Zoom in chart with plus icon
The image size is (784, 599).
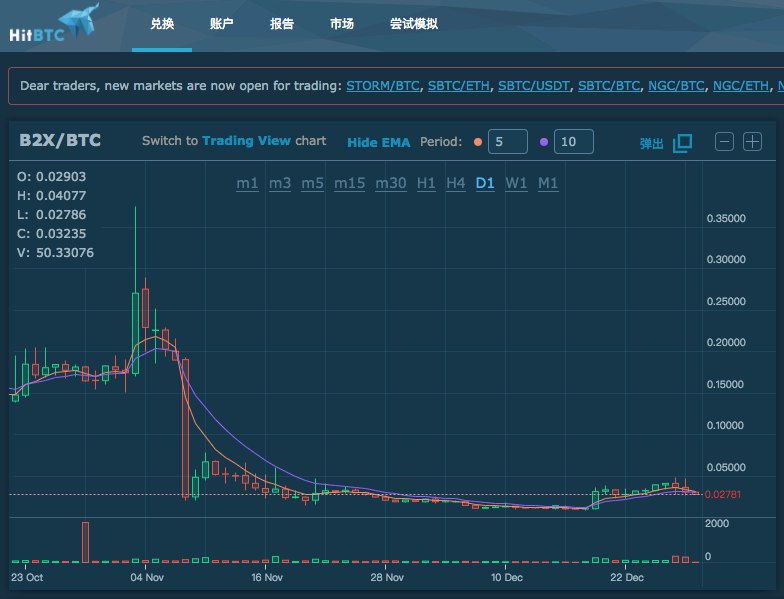pos(752,142)
